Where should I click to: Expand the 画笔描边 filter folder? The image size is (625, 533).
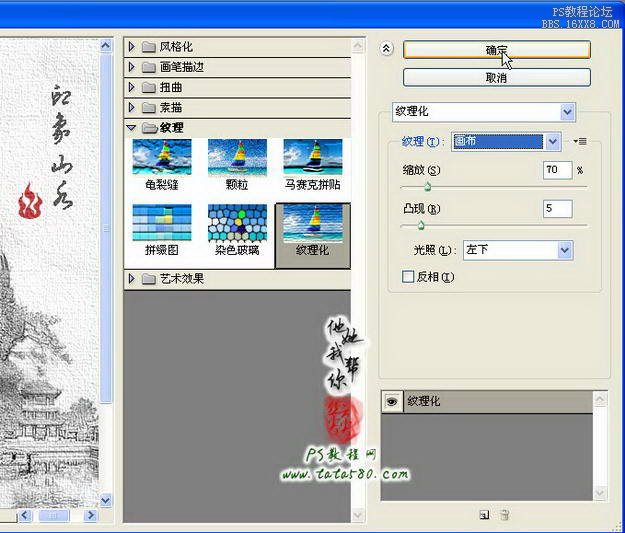[x=131, y=67]
